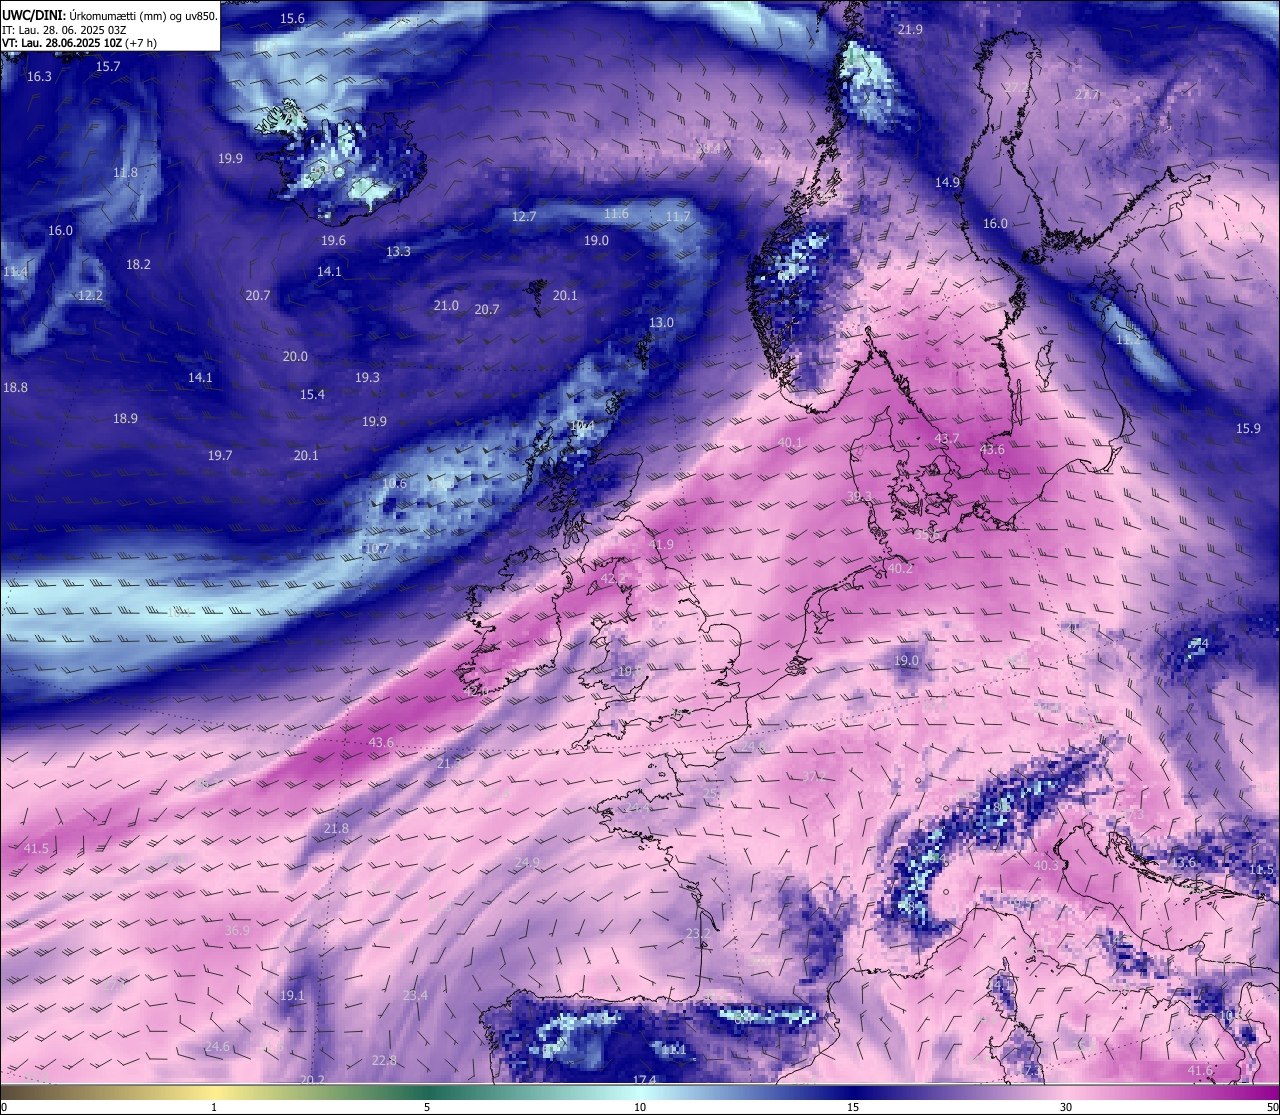Click the 43.7 precipitable water value
Screen dimensions: 1280x1115
tap(946, 438)
